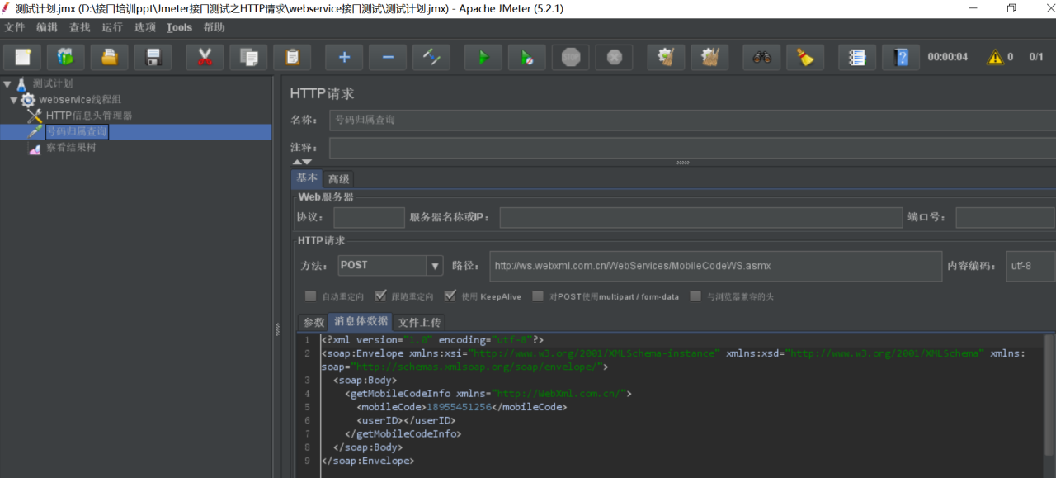The height and width of the screenshot is (478, 1056).
Task: Click the 路径 URL field
Action: (716, 266)
